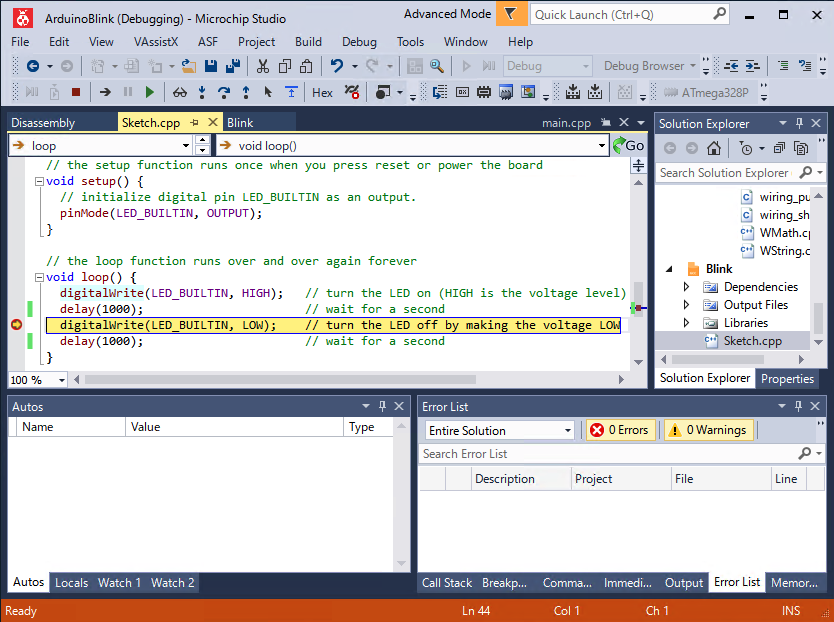Click the breakpoint marker in editor margin

point(16,325)
